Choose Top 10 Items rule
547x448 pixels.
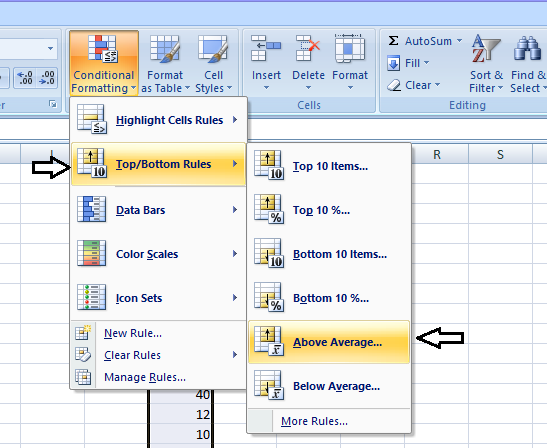click(x=329, y=166)
